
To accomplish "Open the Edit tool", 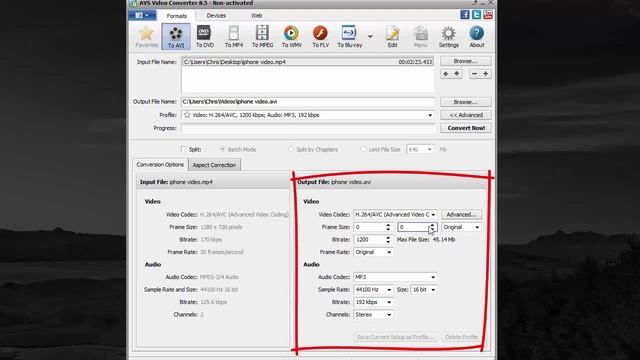I will coord(392,37).
